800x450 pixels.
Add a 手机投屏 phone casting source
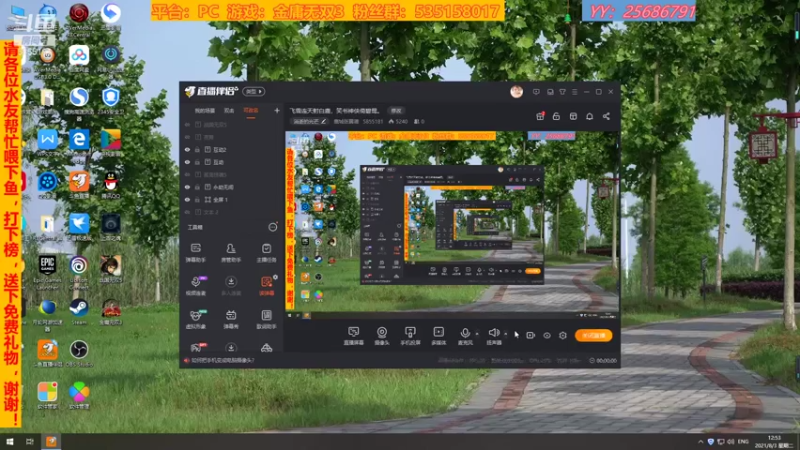pos(410,336)
